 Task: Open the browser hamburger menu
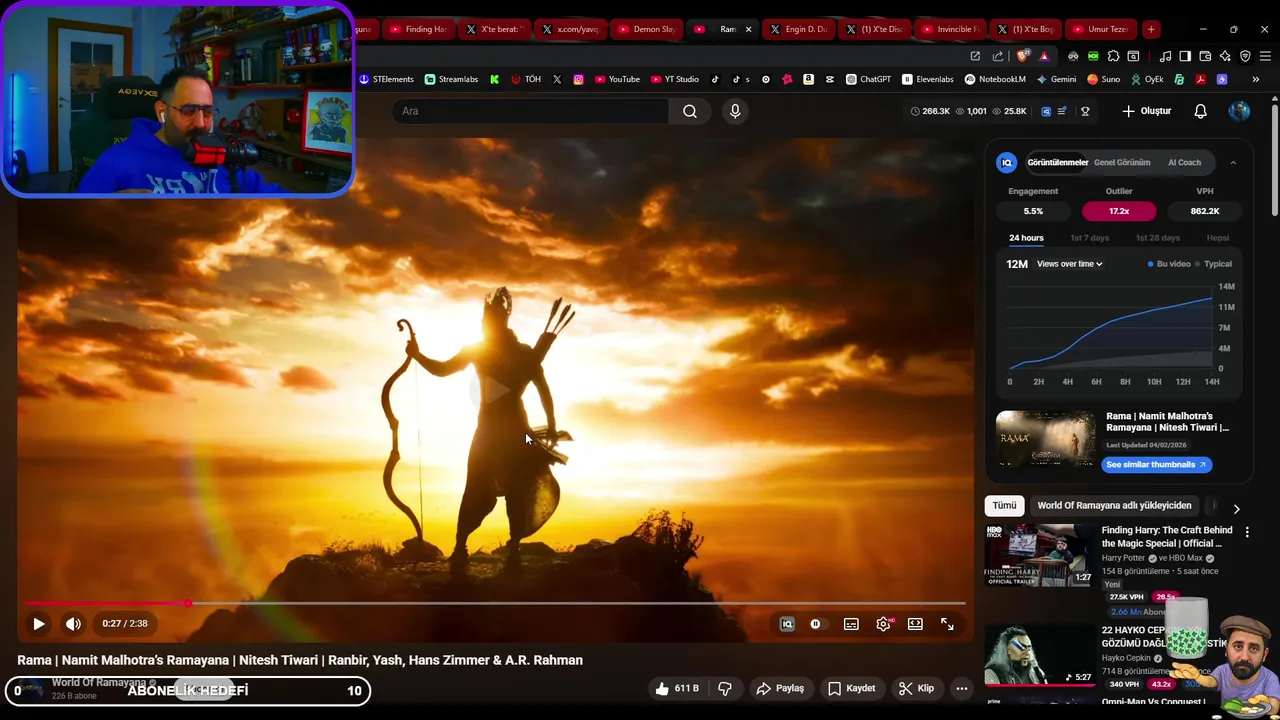coord(1265,56)
